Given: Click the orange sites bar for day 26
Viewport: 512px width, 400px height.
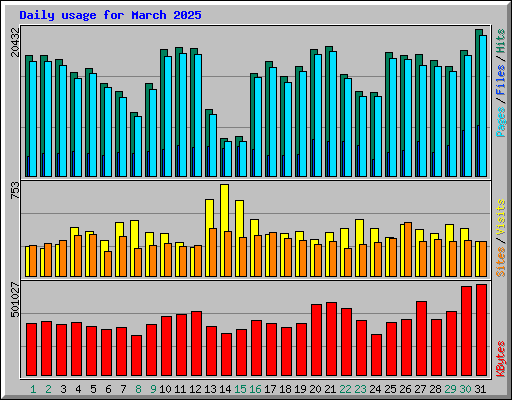Looking at the screenshot, I should tap(408, 249).
